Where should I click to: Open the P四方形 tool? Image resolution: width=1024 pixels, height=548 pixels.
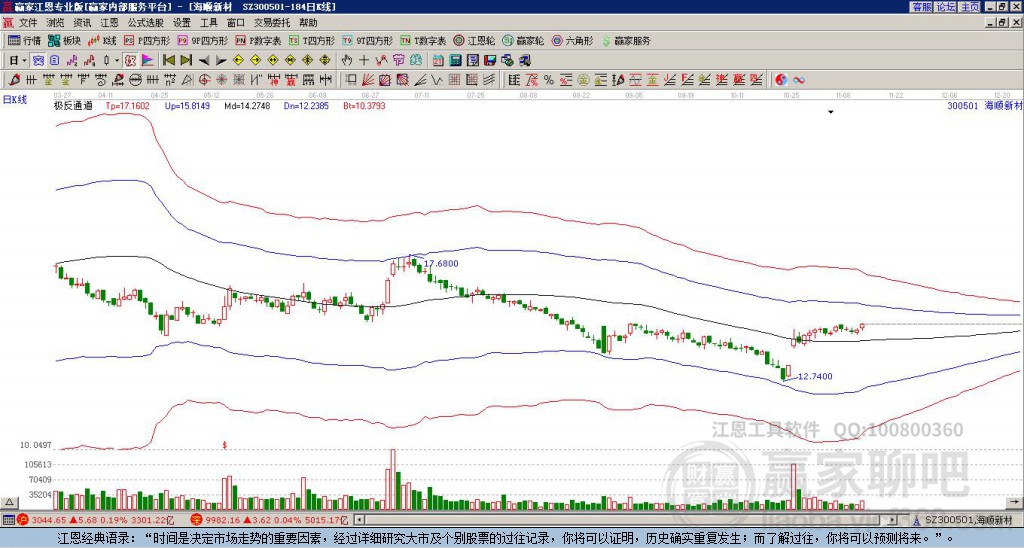coord(147,40)
